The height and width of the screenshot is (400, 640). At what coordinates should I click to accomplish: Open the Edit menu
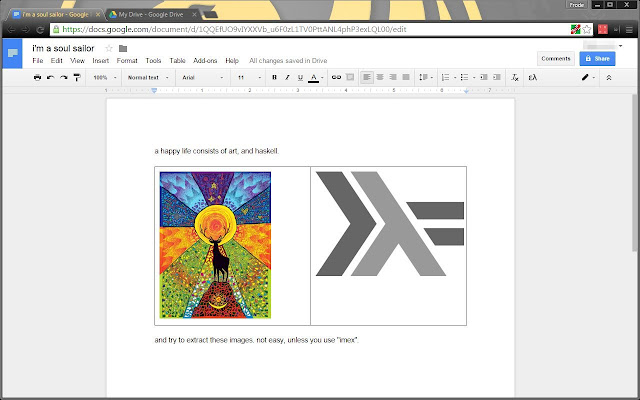[x=56, y=60]
